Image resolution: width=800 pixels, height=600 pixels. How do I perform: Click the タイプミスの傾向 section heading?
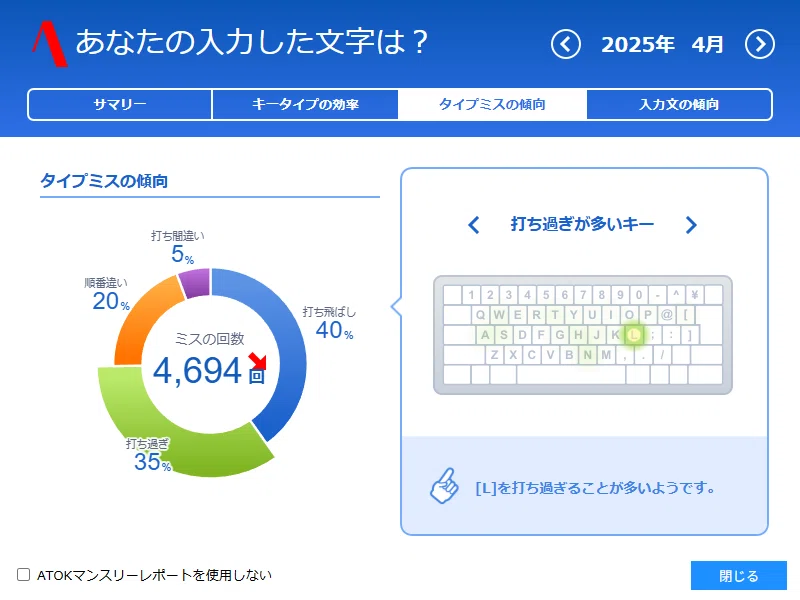104,181
